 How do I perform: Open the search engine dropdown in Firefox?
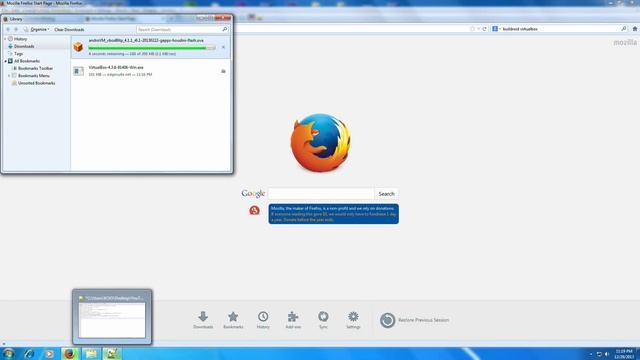(496, 29)
